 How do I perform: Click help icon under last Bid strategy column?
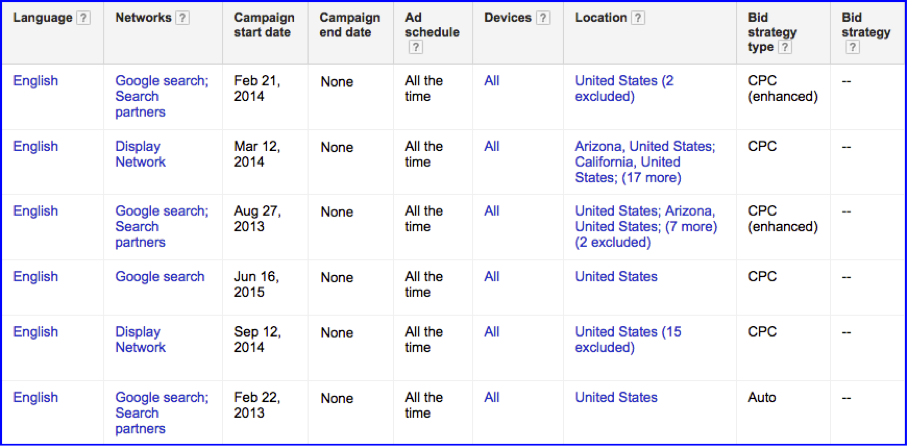[852, 48]
